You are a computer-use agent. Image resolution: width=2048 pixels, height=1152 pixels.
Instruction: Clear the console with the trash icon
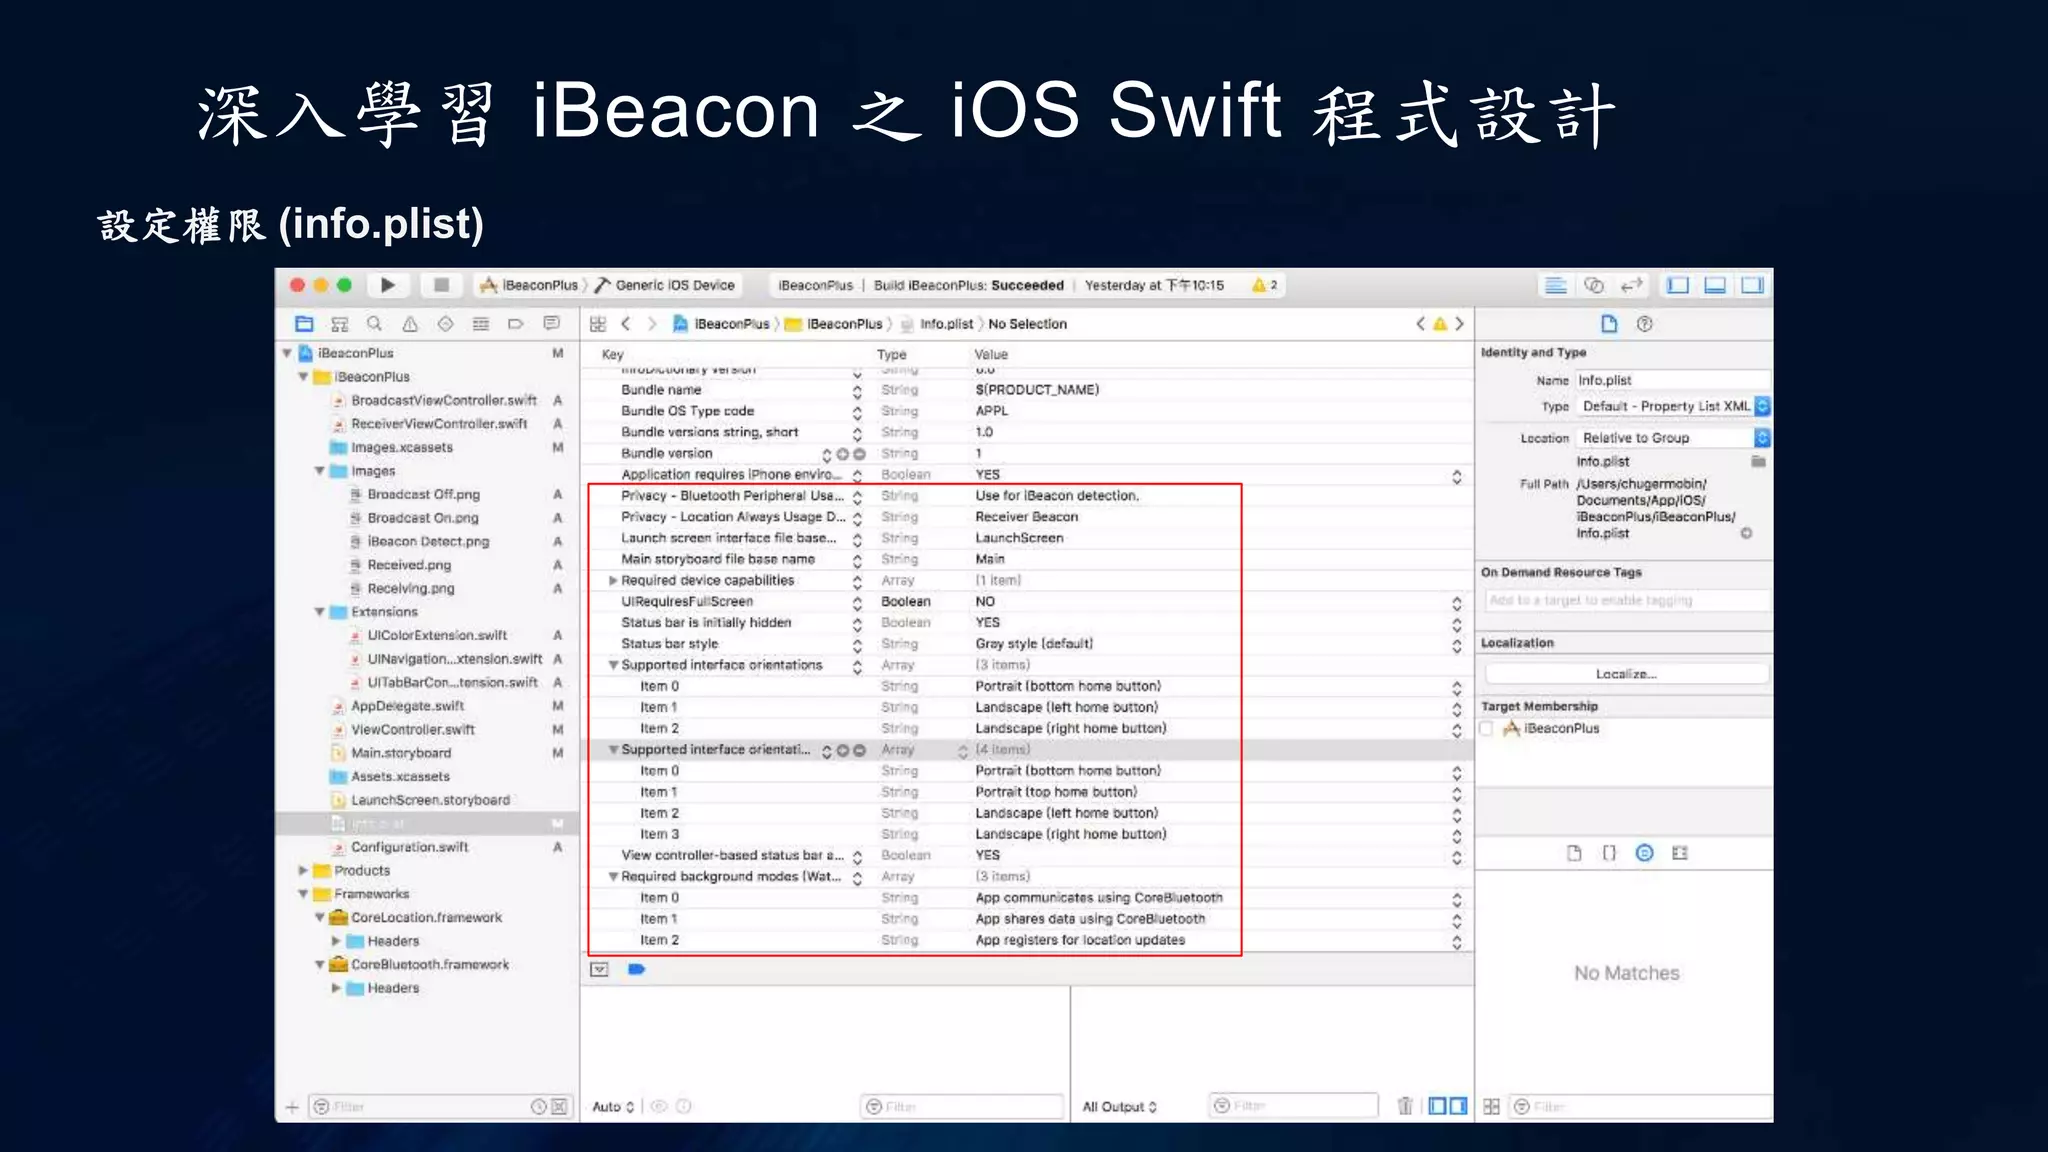[x=1405, y=1106]
